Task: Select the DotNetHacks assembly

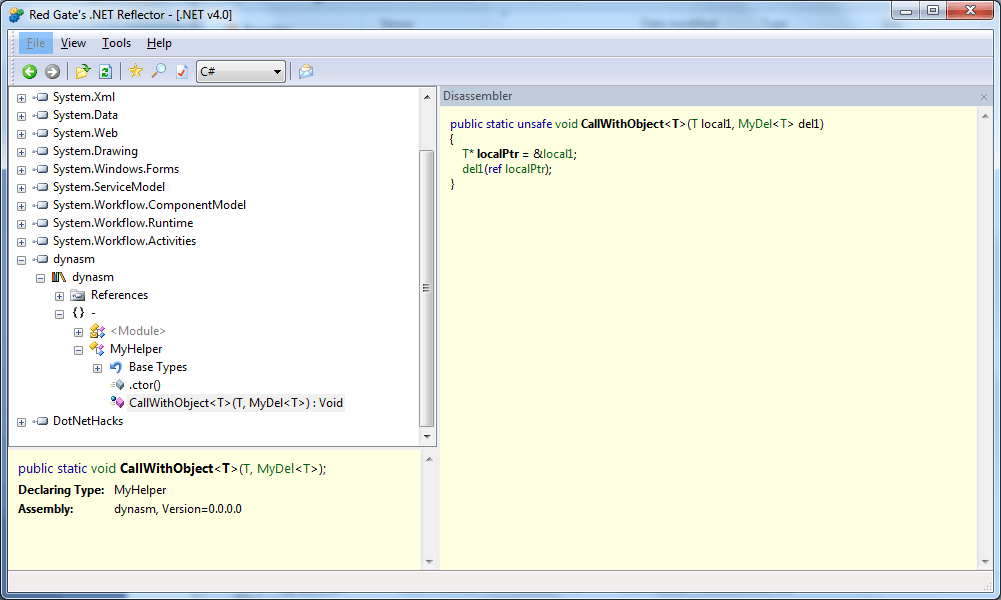Action: [x=88, y=421]
